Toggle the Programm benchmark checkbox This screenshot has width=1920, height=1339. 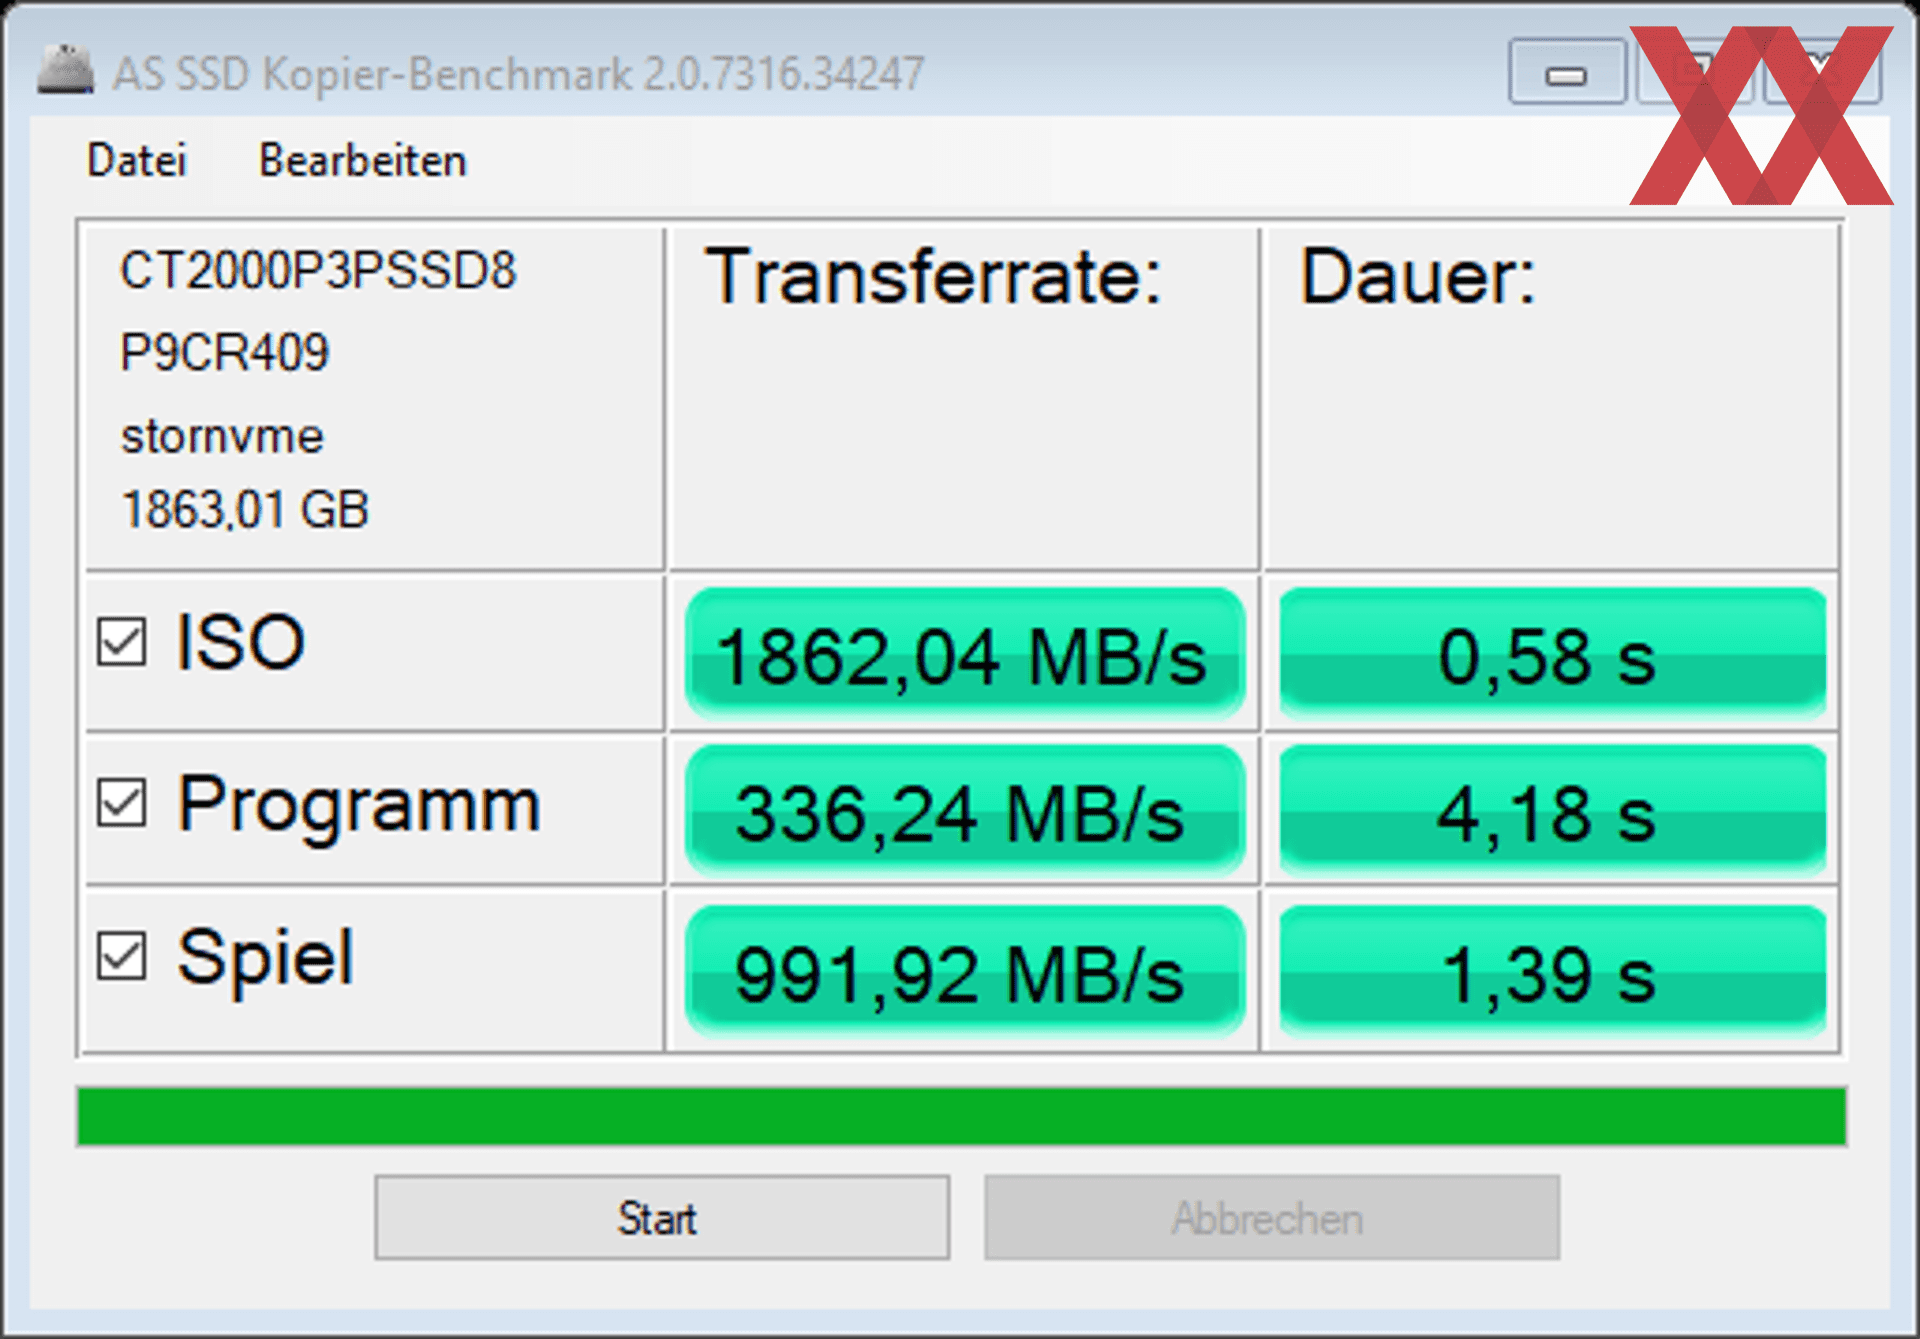(122, 802)
